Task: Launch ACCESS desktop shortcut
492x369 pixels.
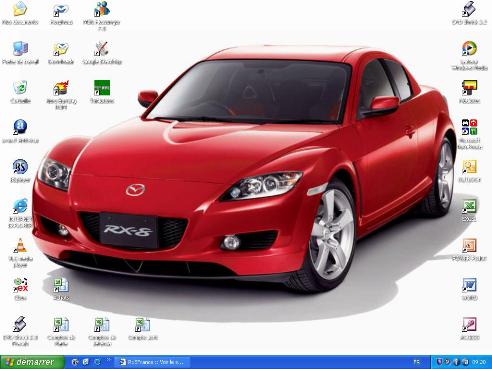Action: click(469, 324)
